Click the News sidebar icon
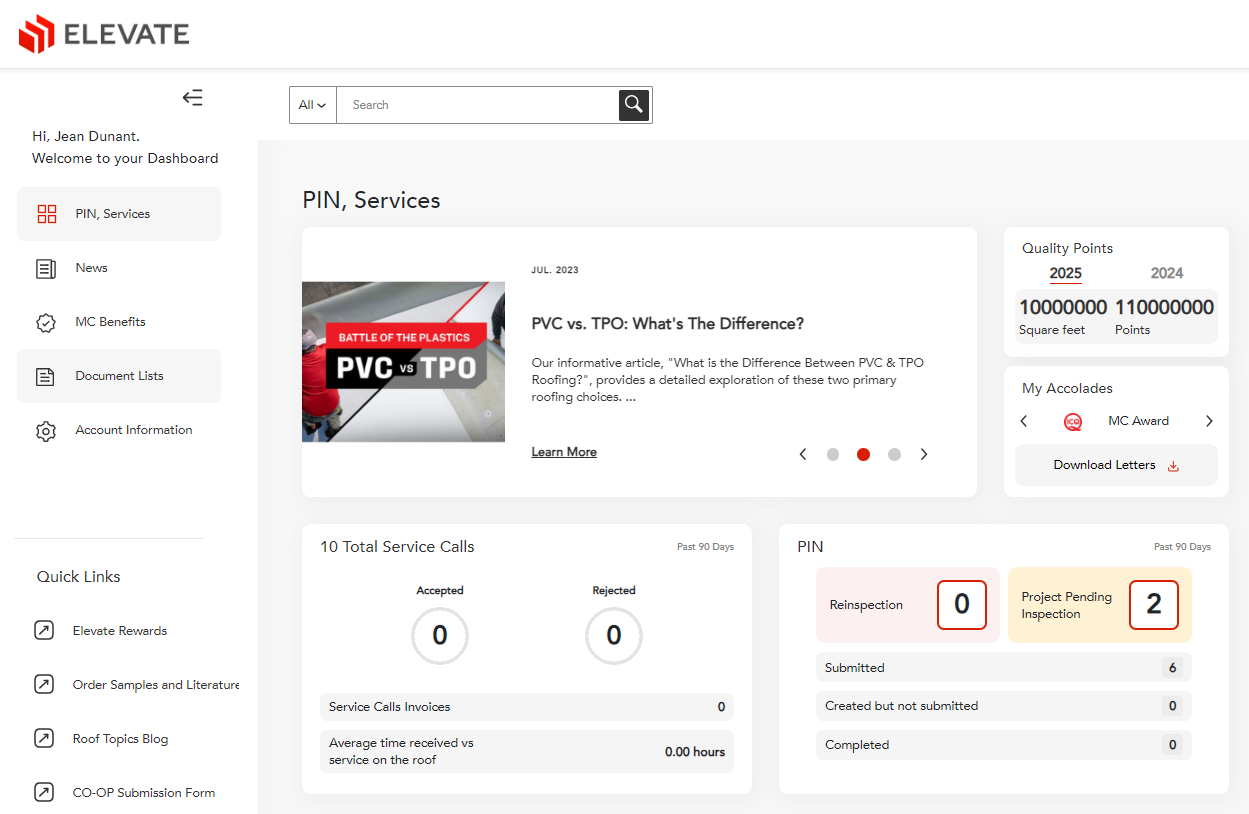Viewport: 1249px width, 814px height. coord(46,267)
